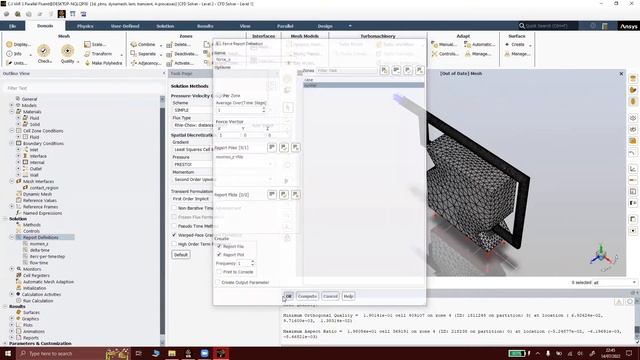Click Compute button in dialog
640x360 pixels.
[x=307, y=296]
